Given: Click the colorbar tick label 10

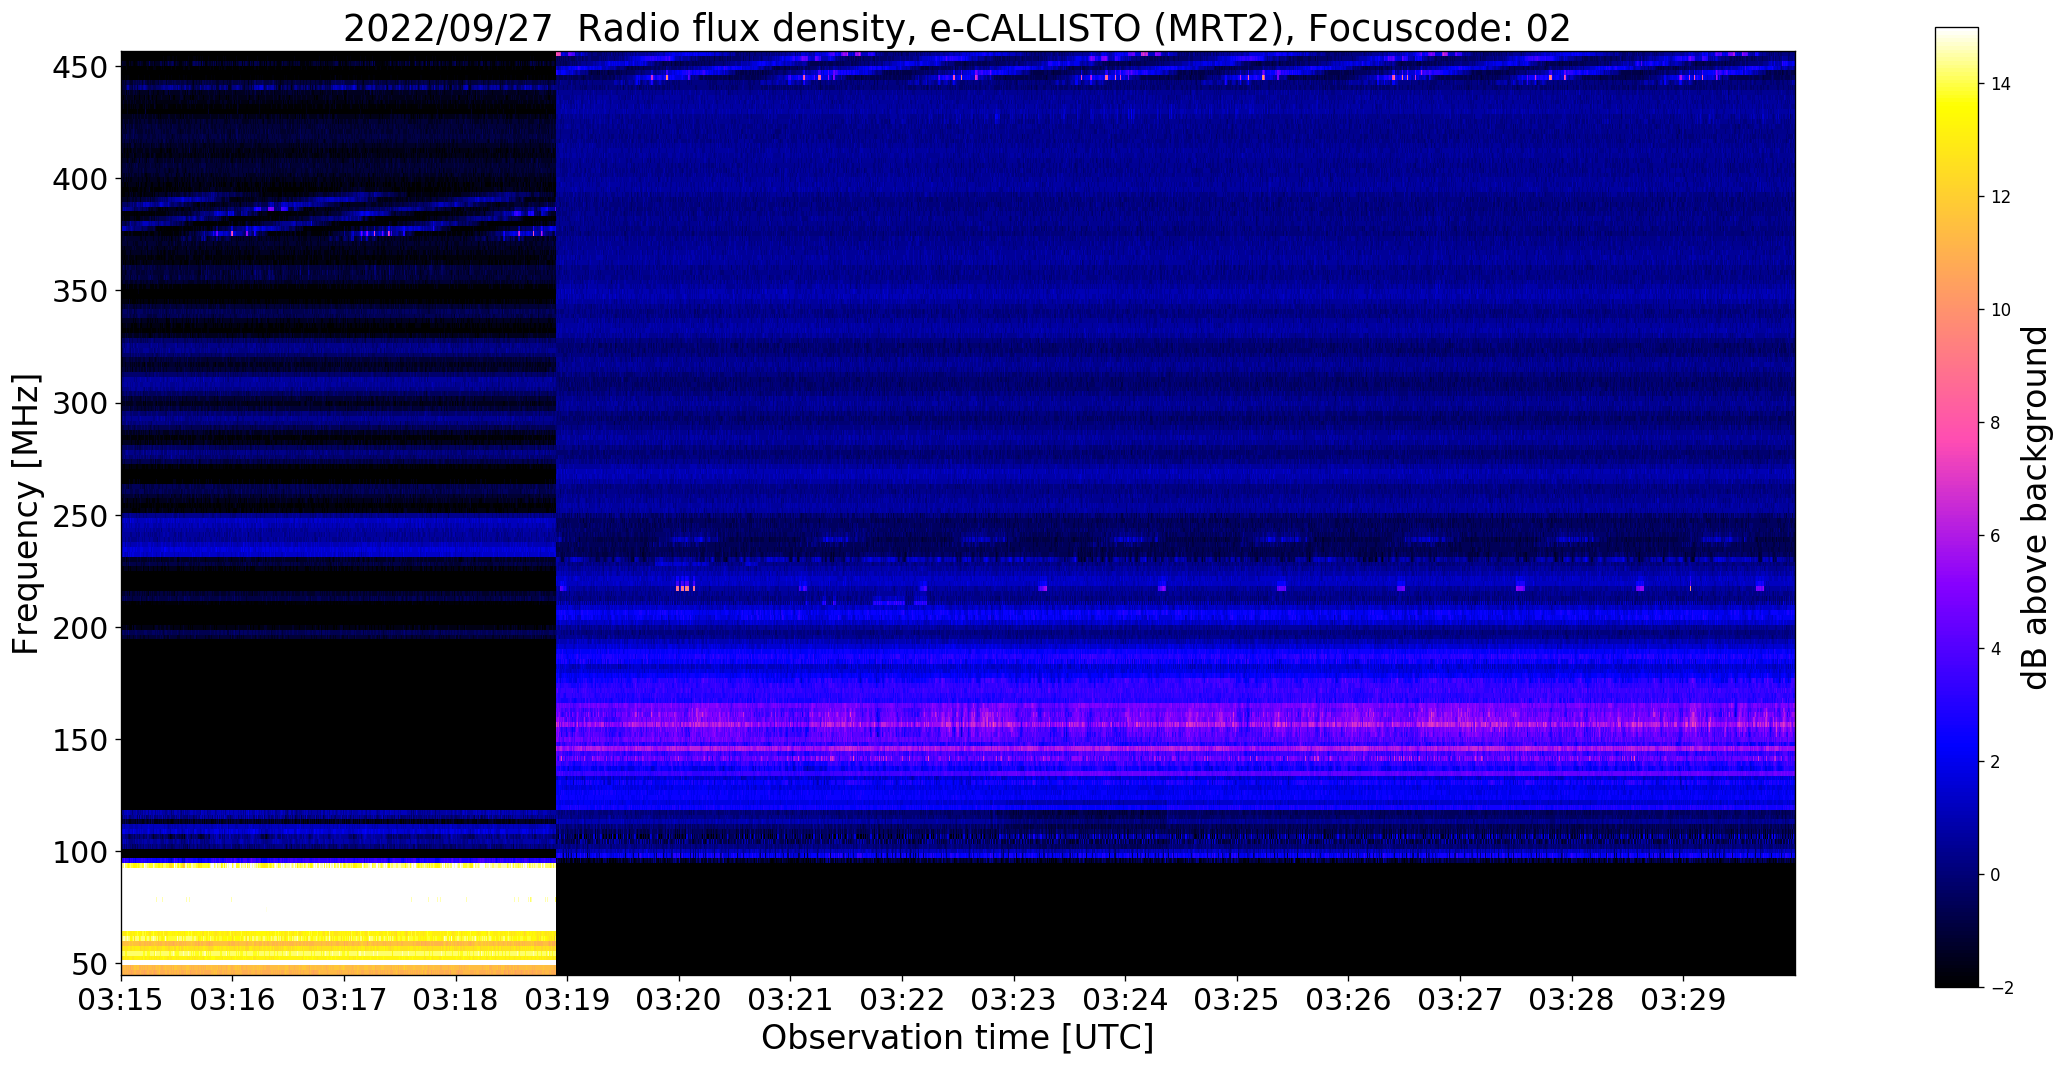Looking at the screenshot, I should coord(2001,310).
